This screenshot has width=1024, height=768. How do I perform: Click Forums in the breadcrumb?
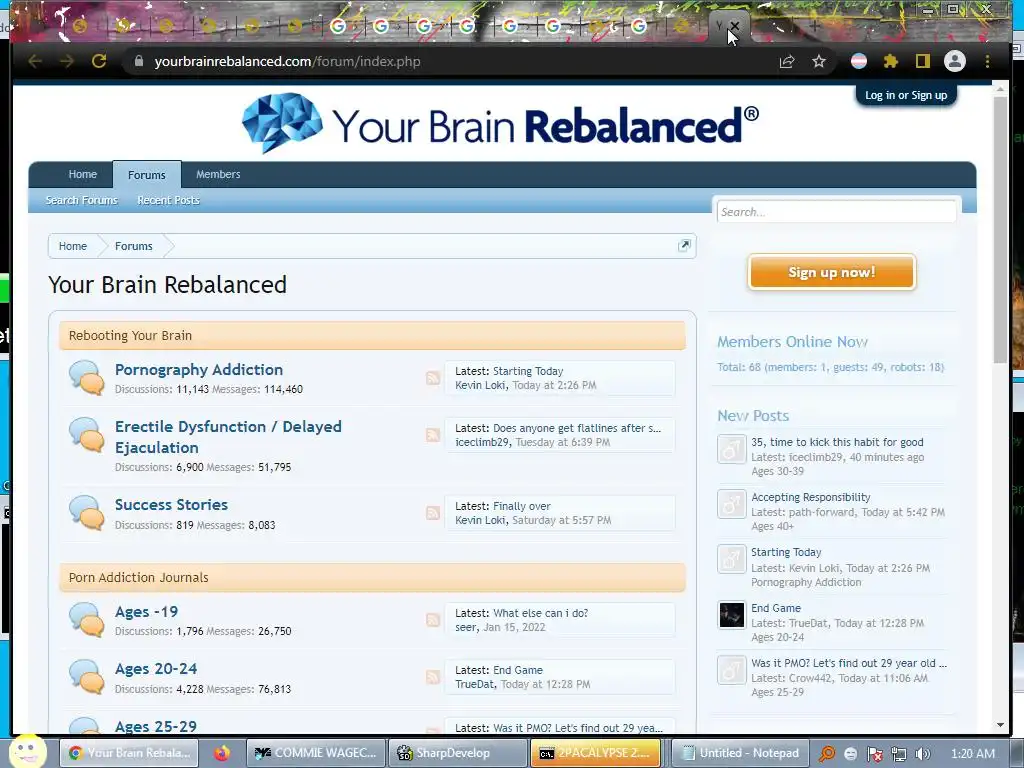pyautogui.click(x=134, y=246)
